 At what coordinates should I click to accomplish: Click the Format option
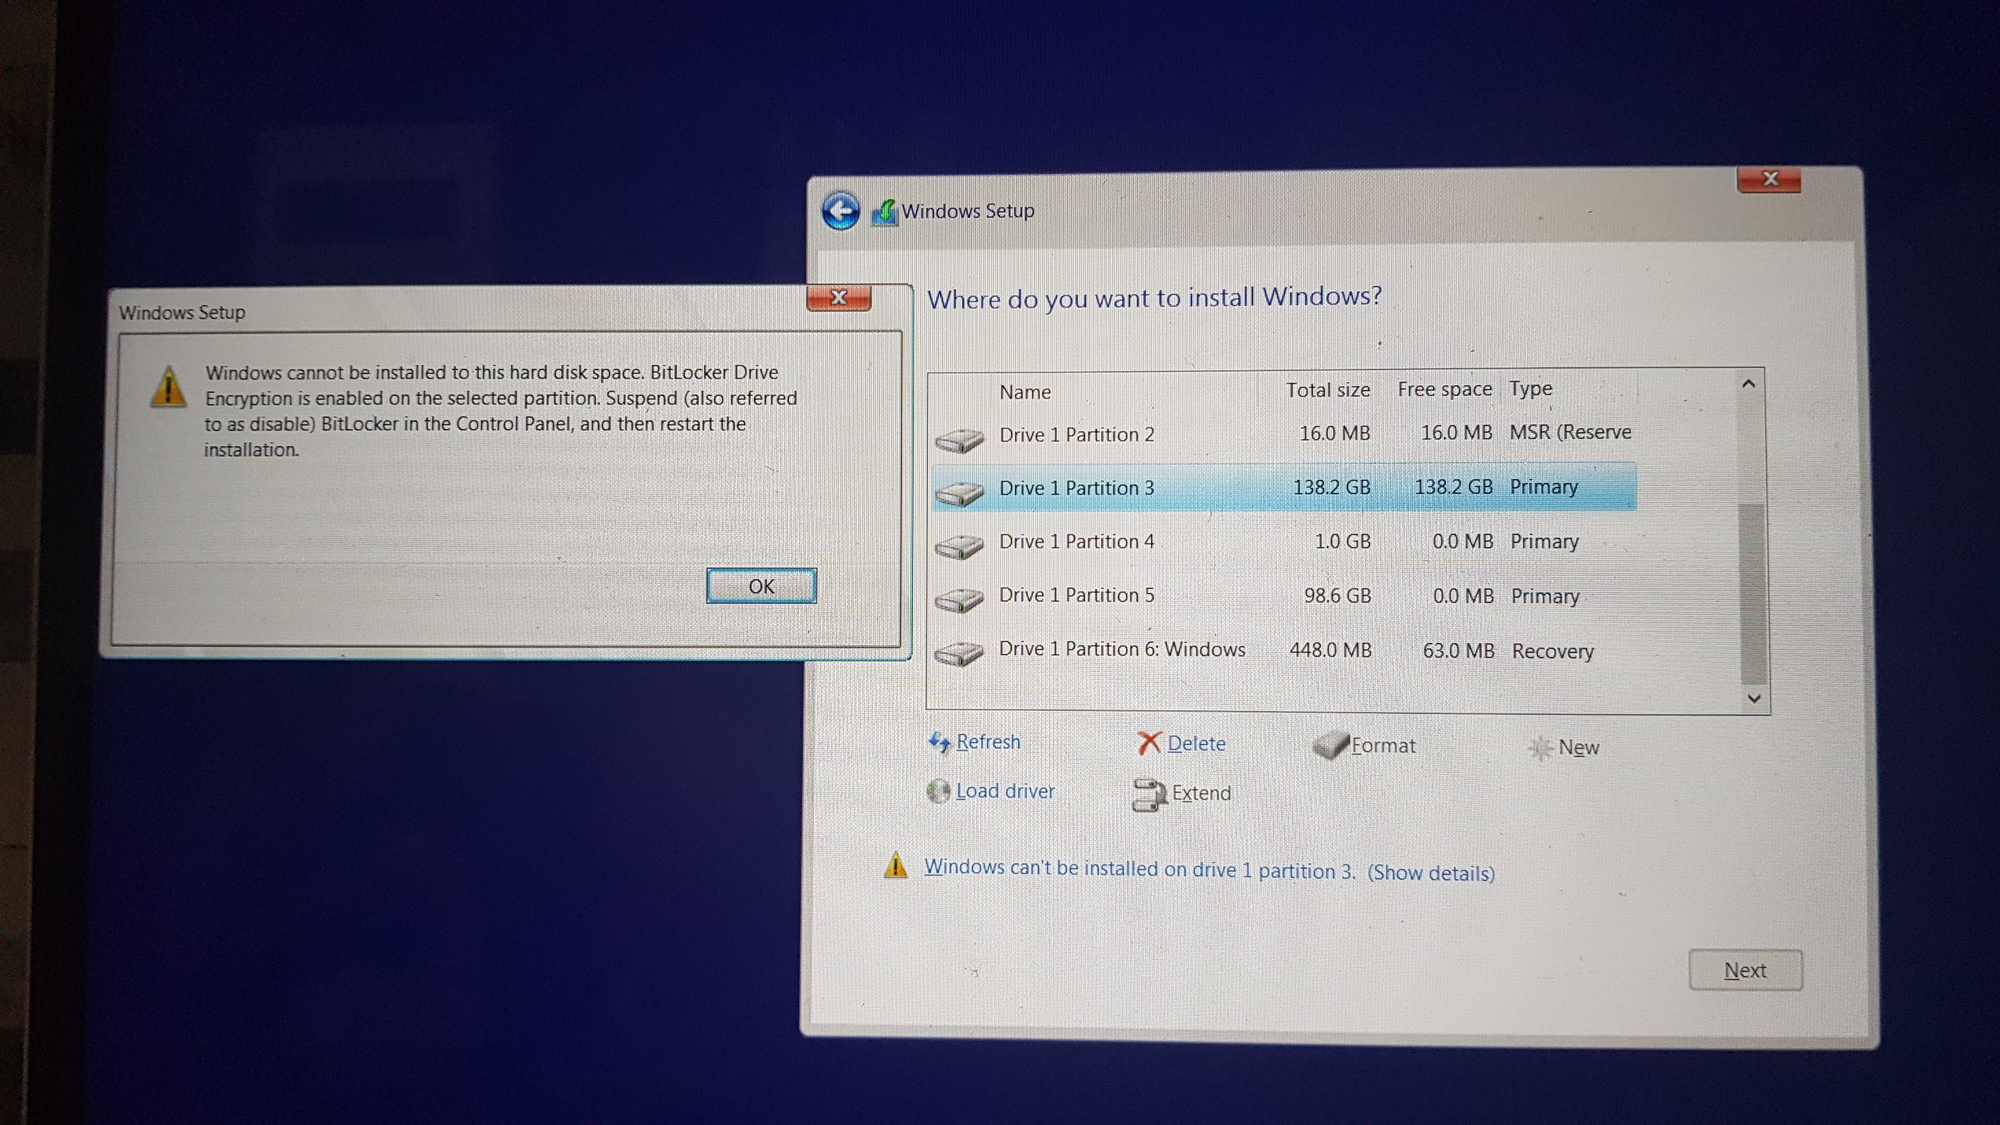(1383, 746)
